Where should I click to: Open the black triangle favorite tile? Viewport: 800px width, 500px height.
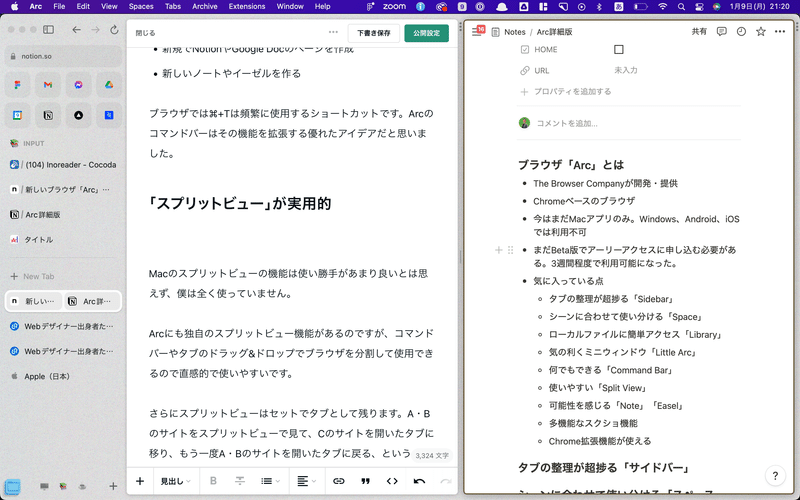tap(78, 115)
